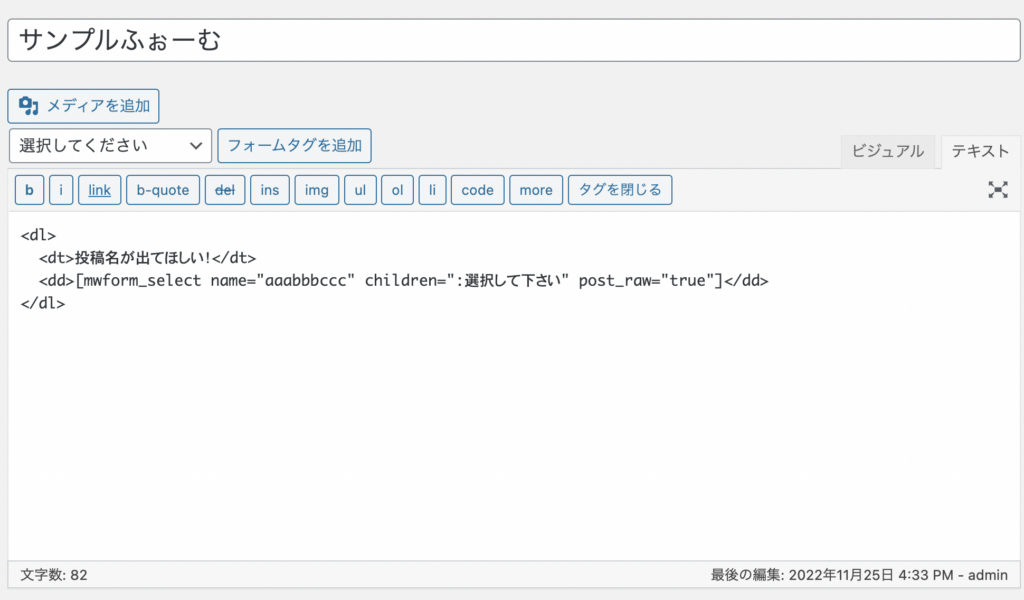Open the 選択してください form tag dropdown
This screenshot has width=1024, height=600.
coord(110,146)
